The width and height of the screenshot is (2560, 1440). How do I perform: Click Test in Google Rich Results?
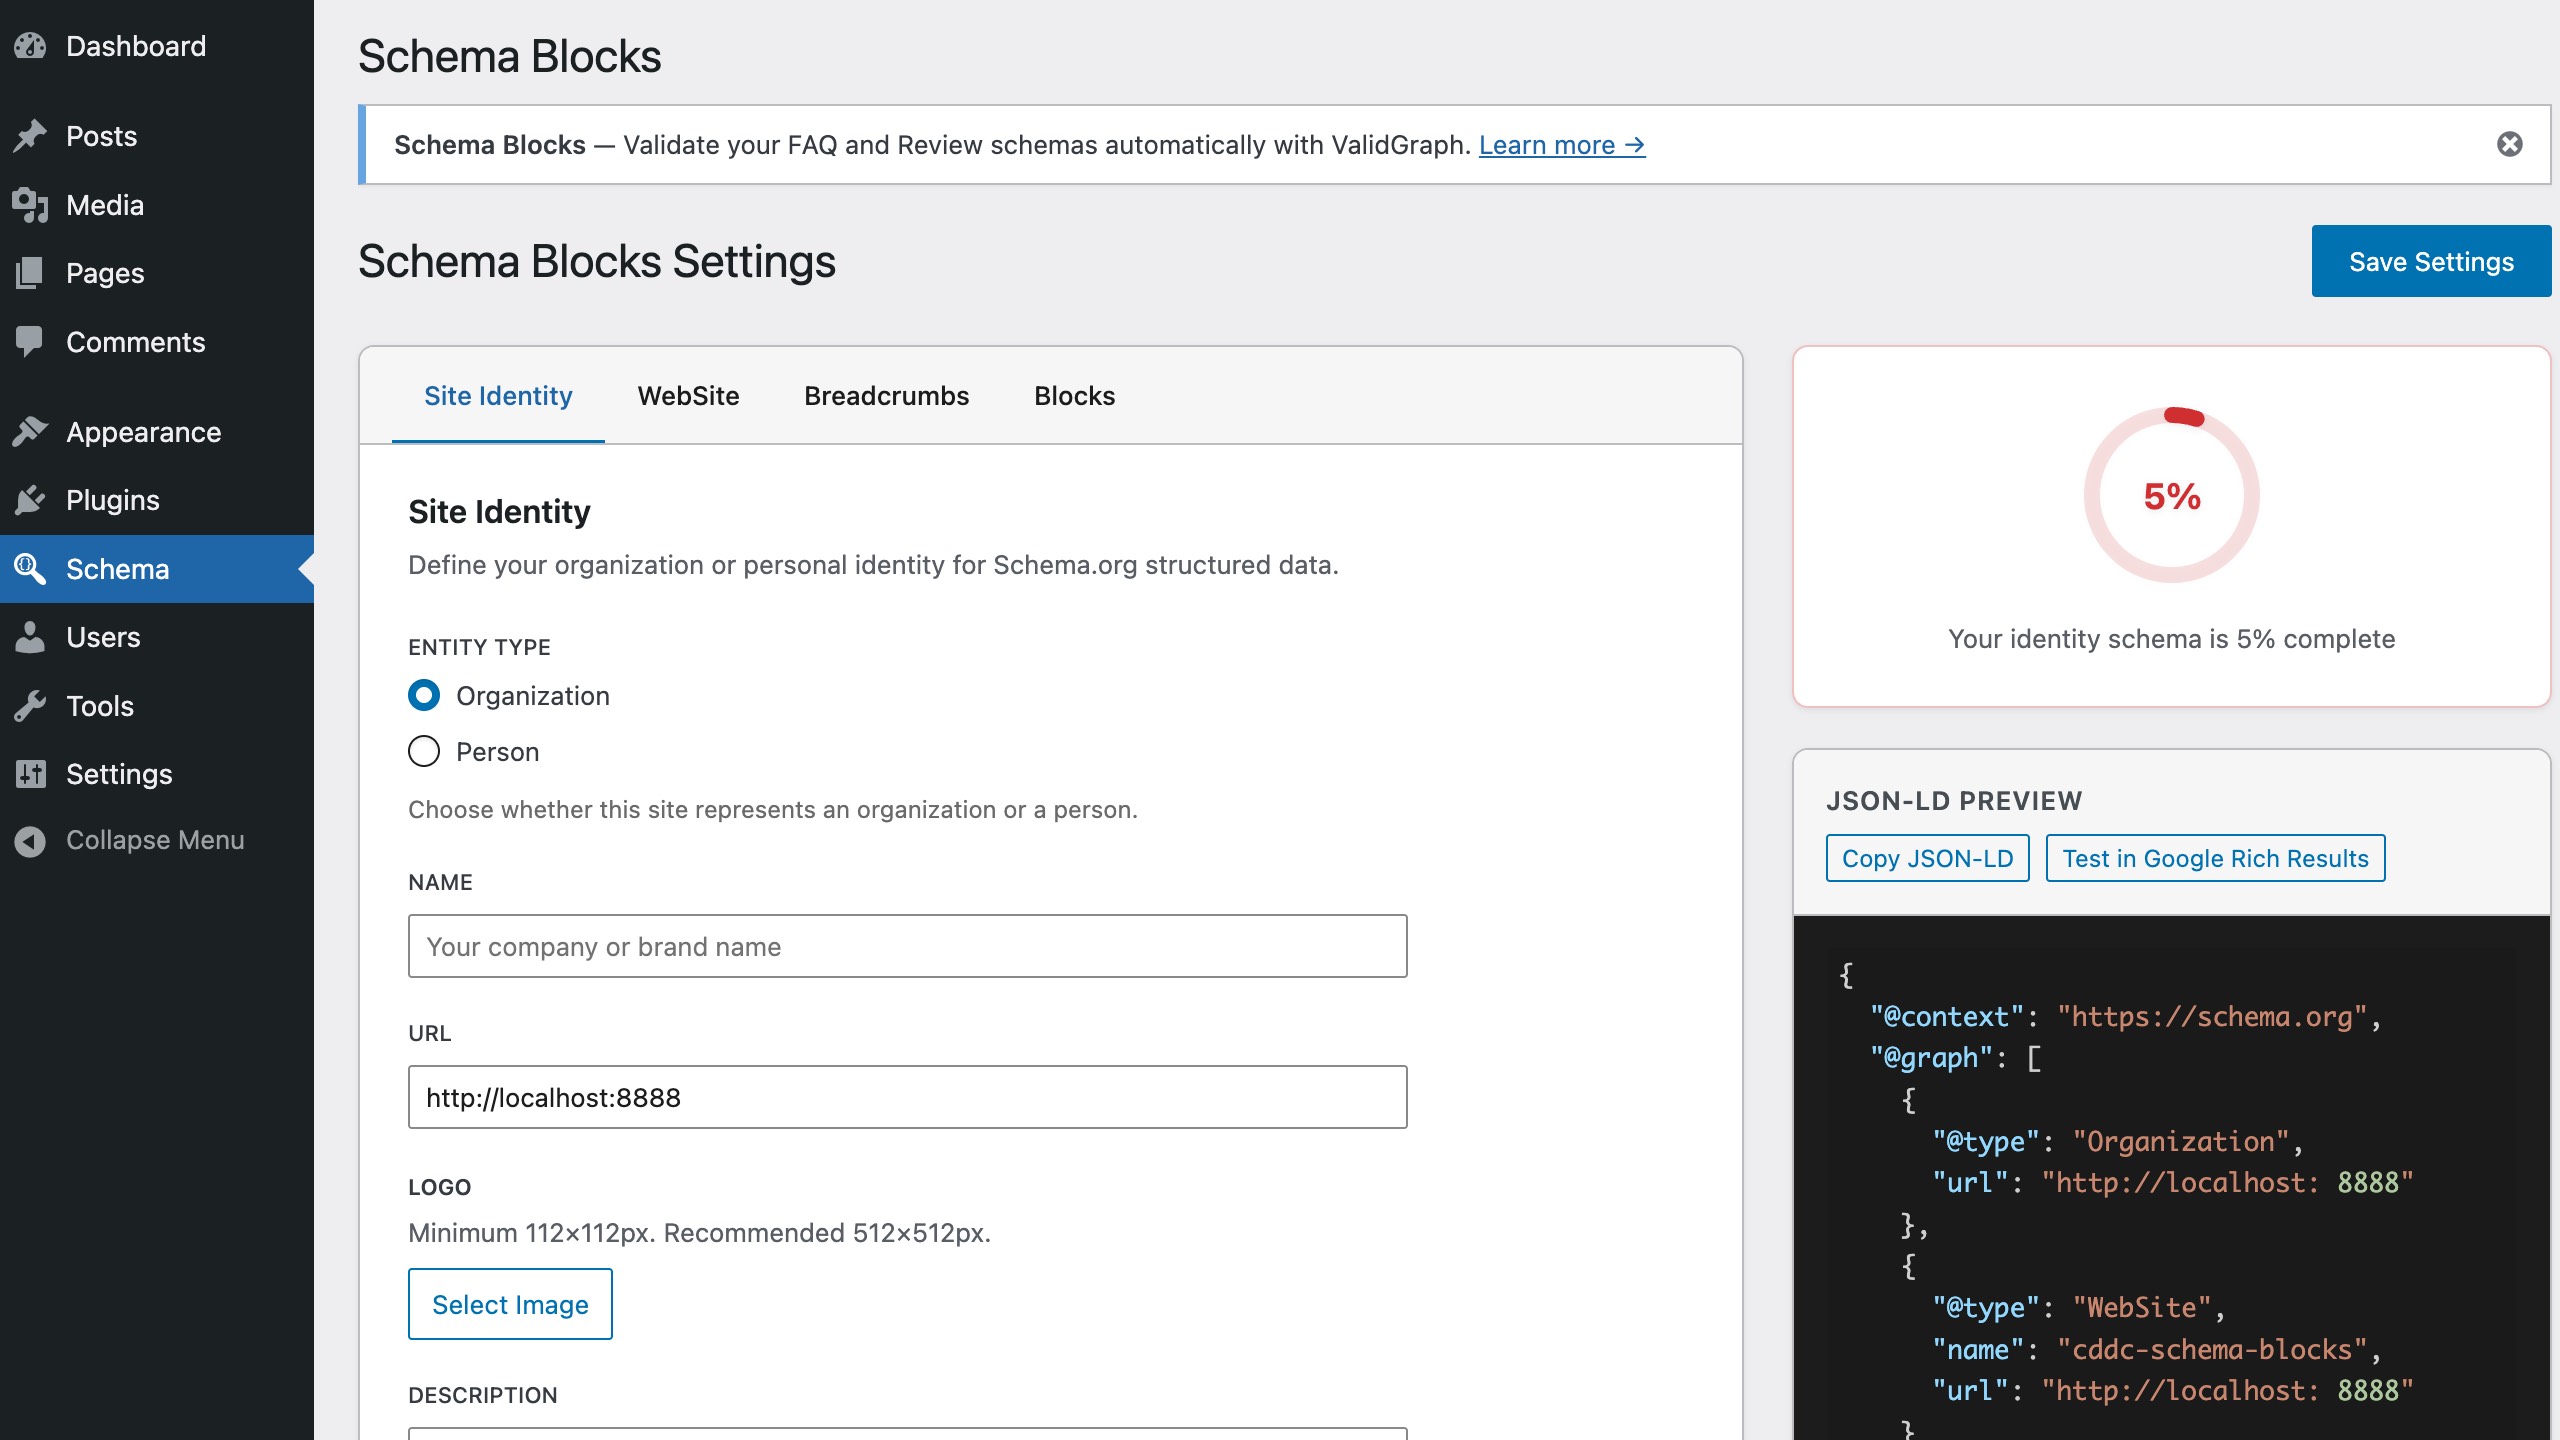(2215, 858)
